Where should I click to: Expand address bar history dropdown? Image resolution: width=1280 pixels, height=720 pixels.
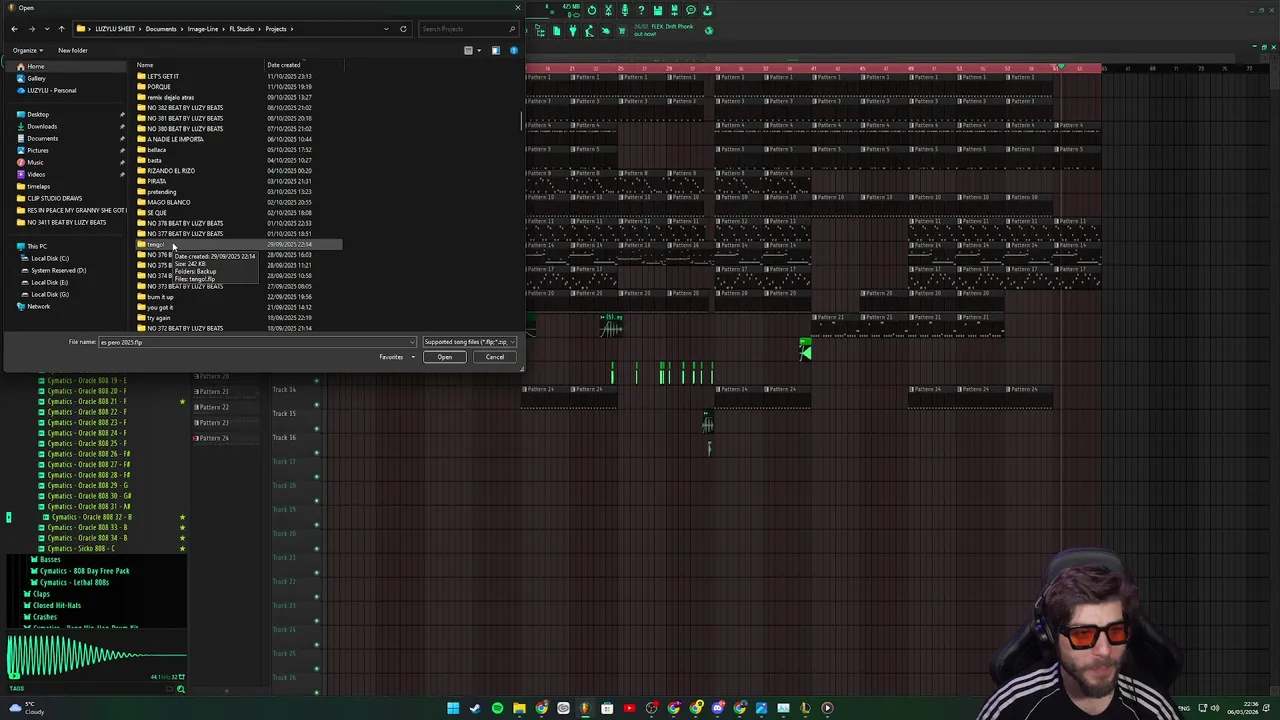click(x=386, y=29)
